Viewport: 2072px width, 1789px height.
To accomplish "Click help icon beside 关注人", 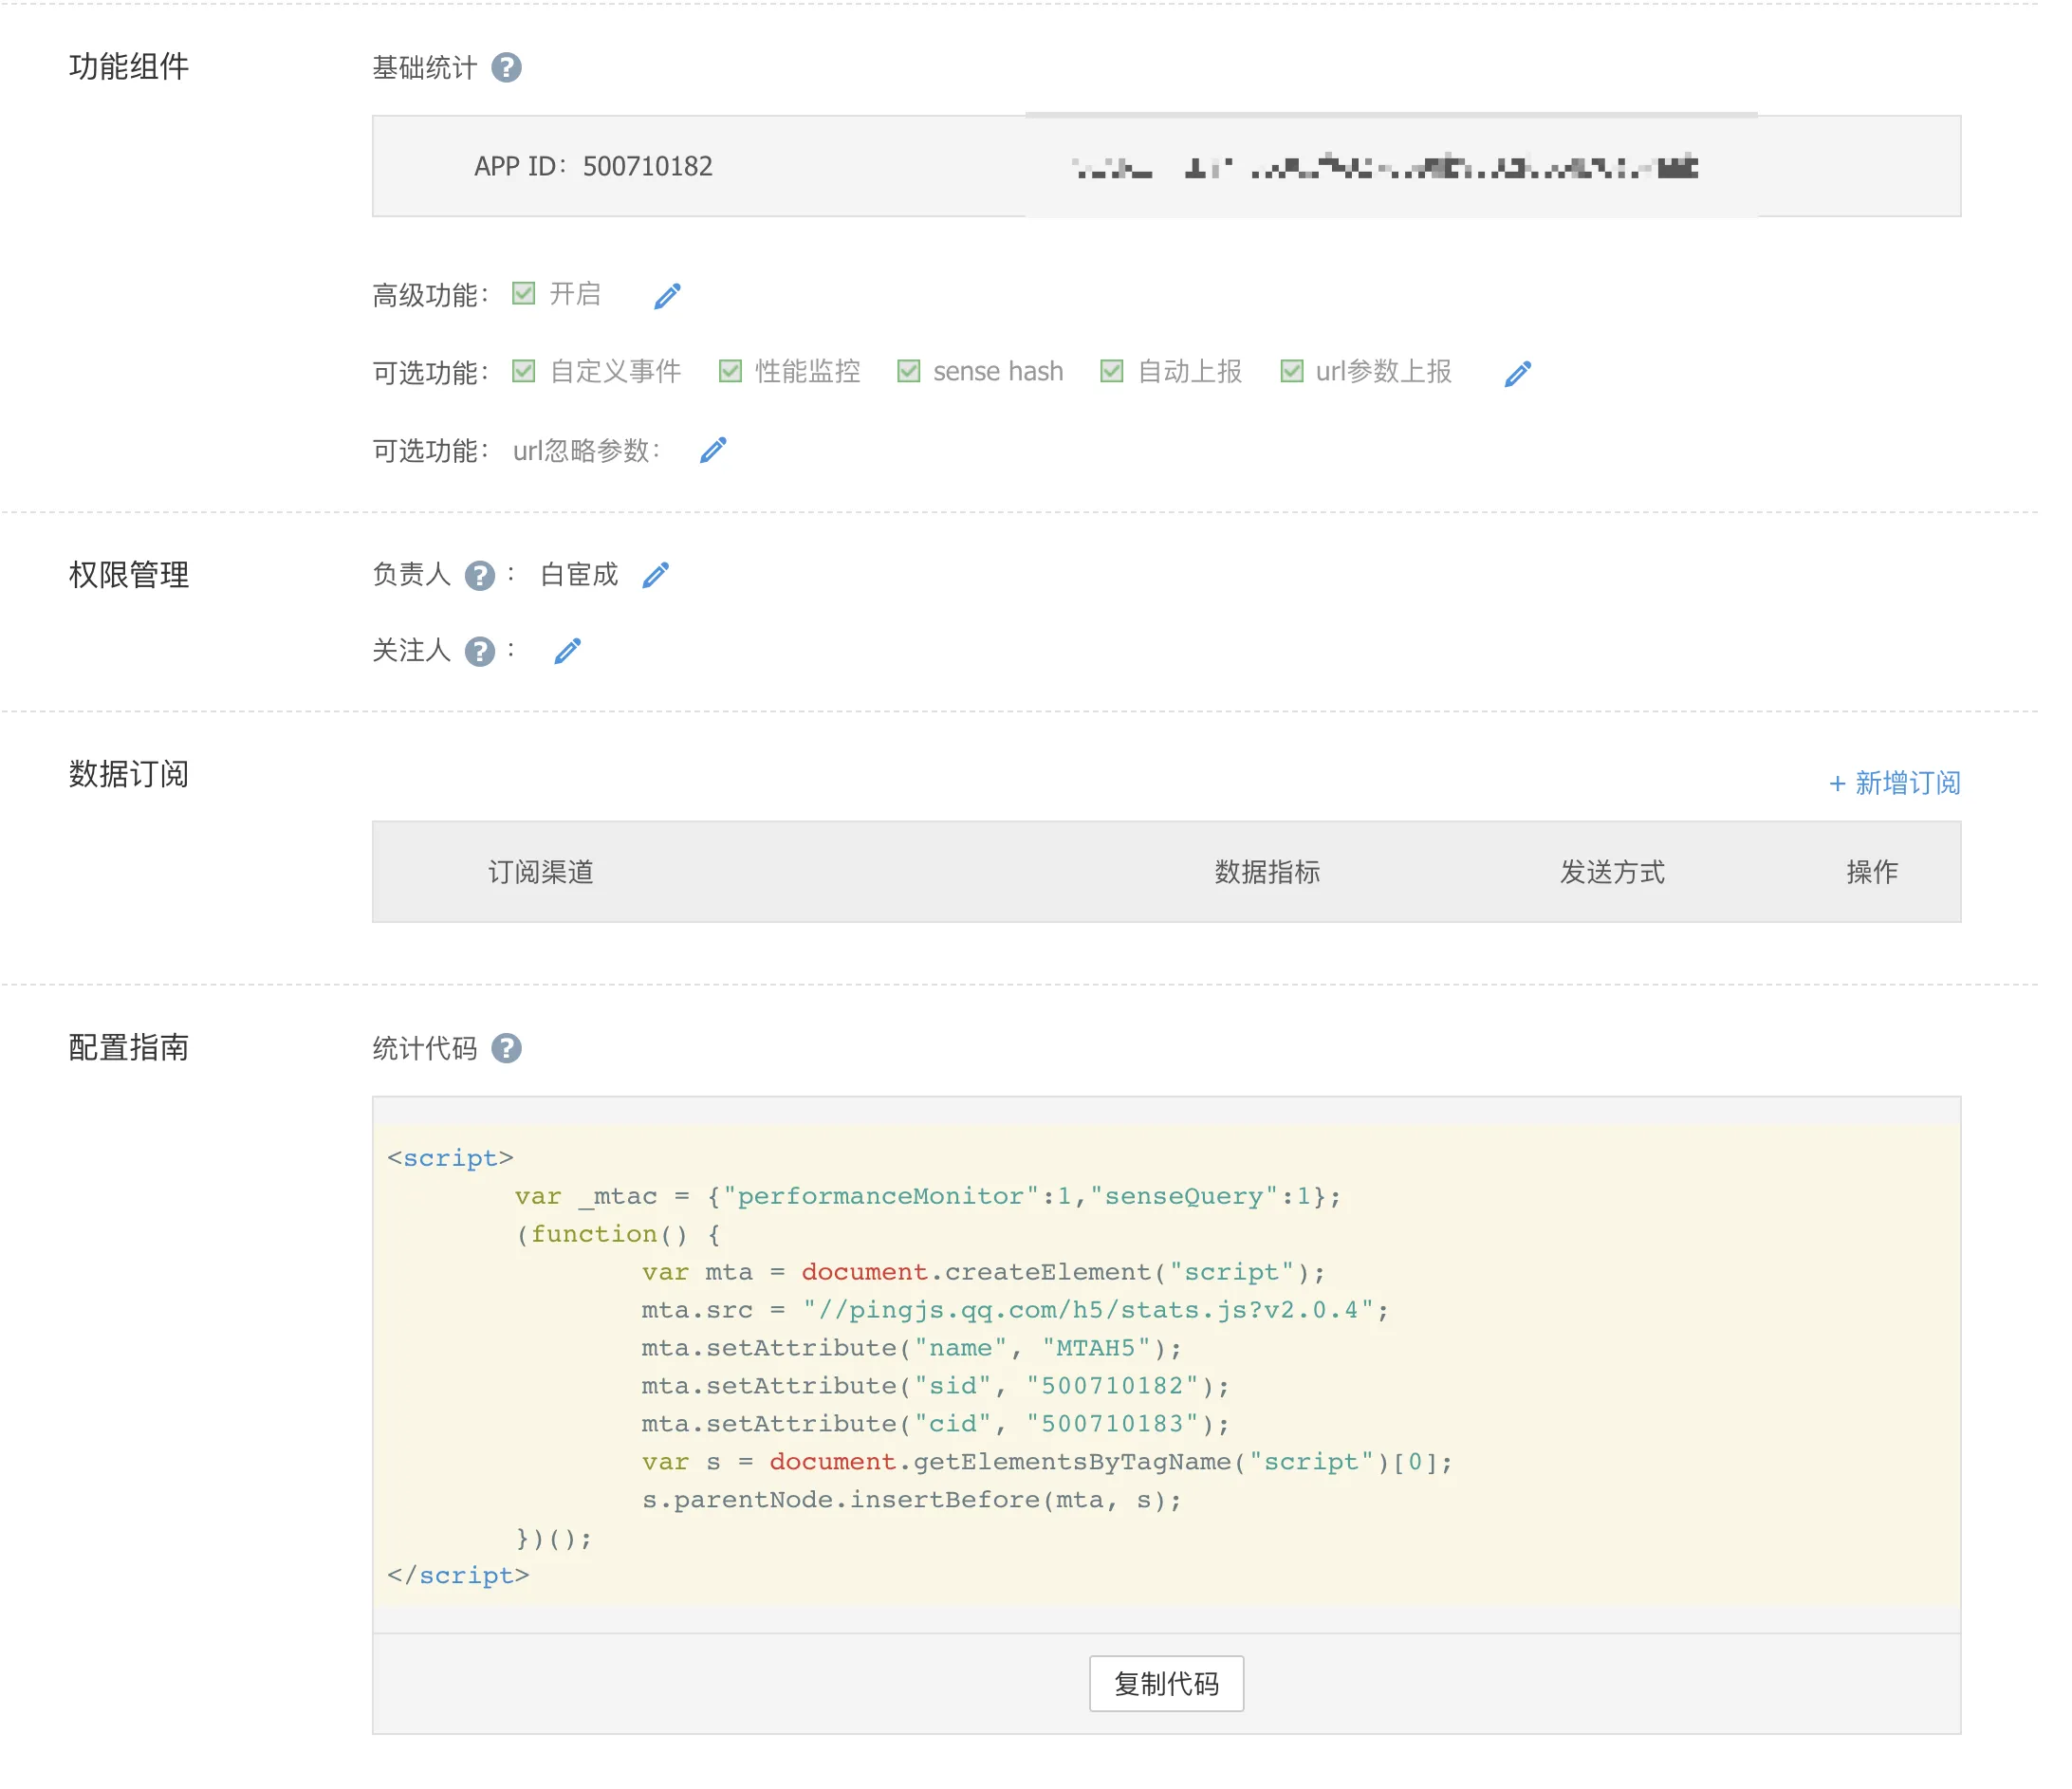I will (x=480, y=652).
